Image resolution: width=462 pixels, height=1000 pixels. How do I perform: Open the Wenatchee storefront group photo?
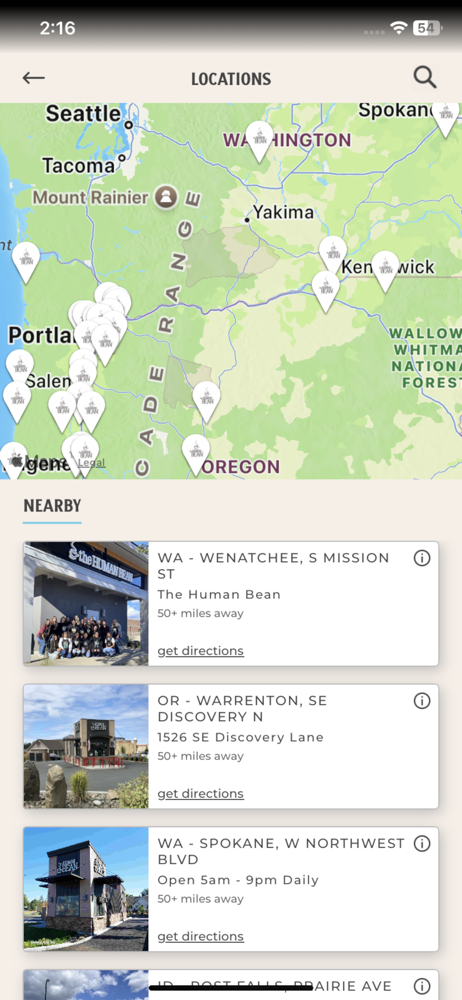(86, 603)
